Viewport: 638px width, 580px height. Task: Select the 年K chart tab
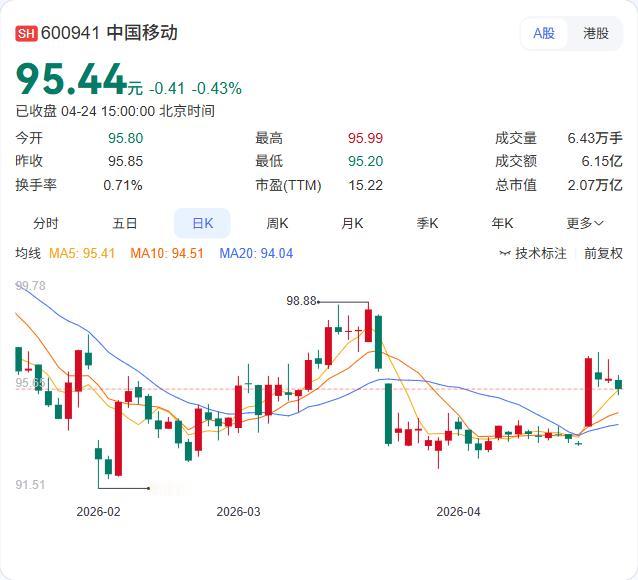click(502, 223)
